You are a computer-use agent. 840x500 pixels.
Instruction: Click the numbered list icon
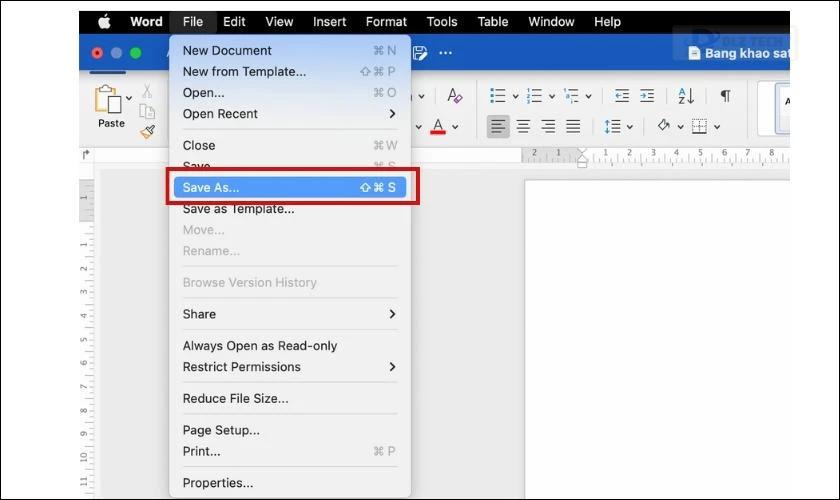pos(534,96)
